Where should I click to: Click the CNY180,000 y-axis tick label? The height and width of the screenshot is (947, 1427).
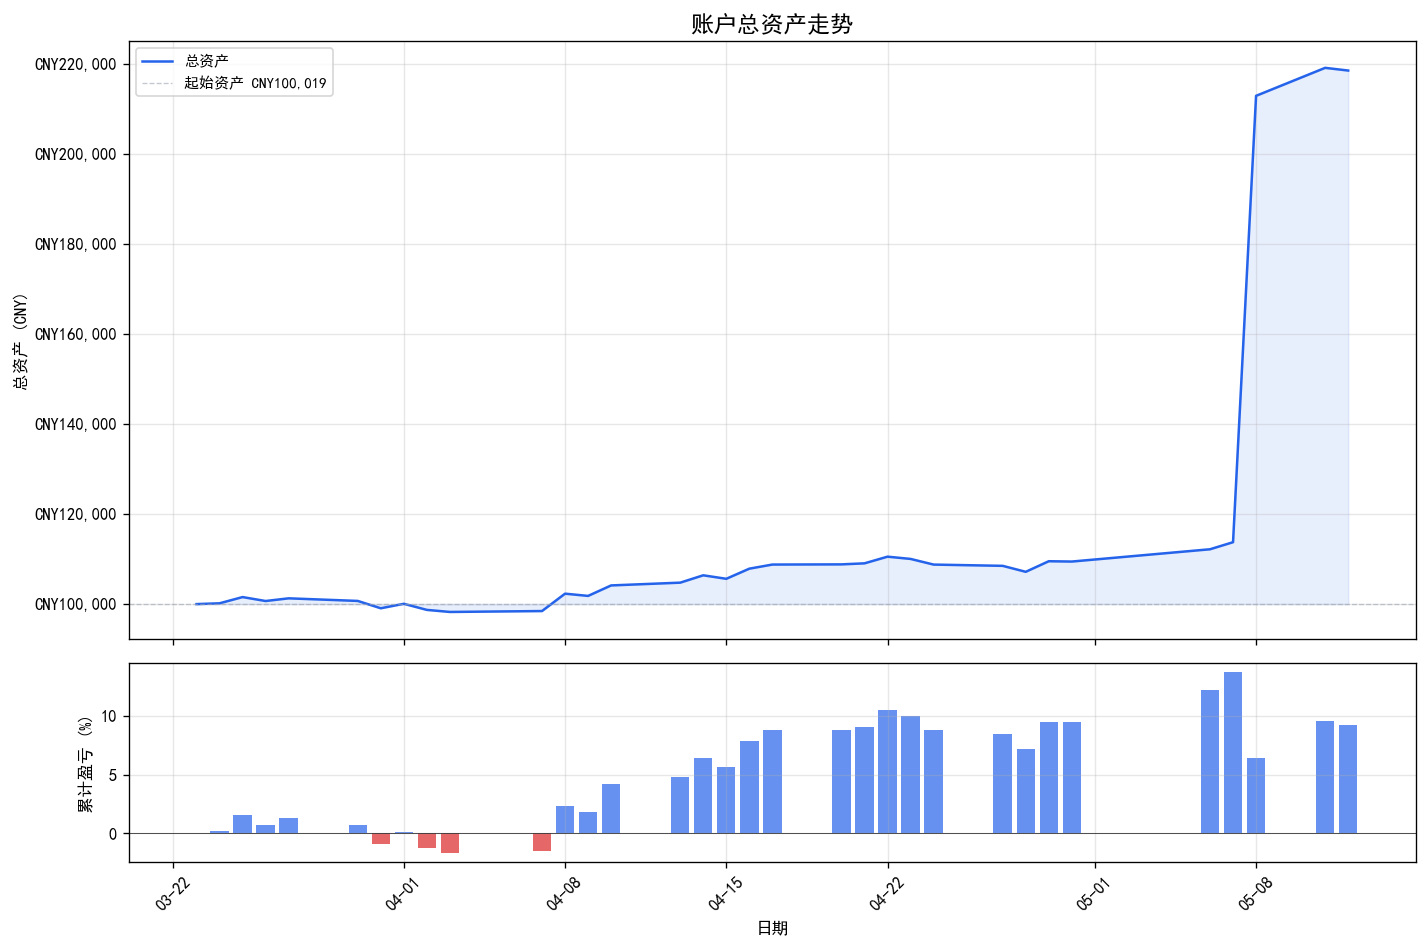coord(76,245)
